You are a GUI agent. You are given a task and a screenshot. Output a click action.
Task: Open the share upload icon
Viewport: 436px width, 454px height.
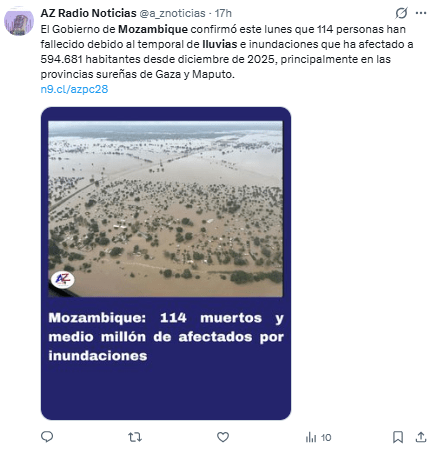(421, 437)
